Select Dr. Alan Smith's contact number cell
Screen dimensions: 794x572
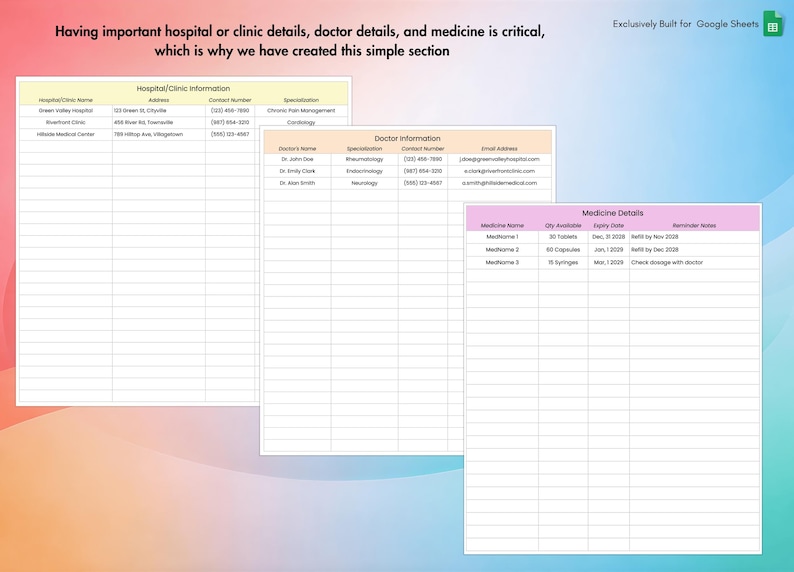point(423,183)
